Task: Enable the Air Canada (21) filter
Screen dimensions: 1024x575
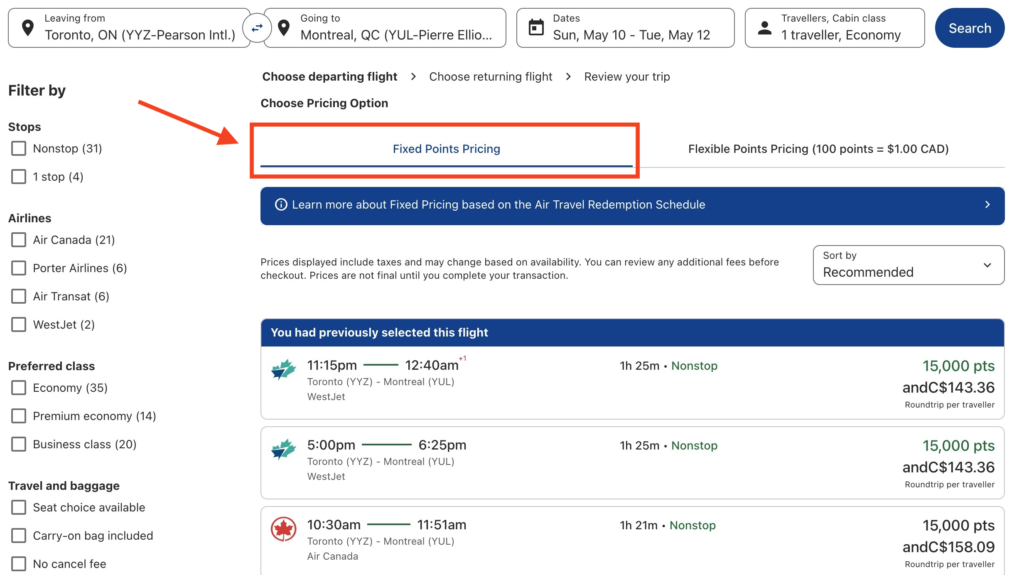Action: [x=19, y=240]
